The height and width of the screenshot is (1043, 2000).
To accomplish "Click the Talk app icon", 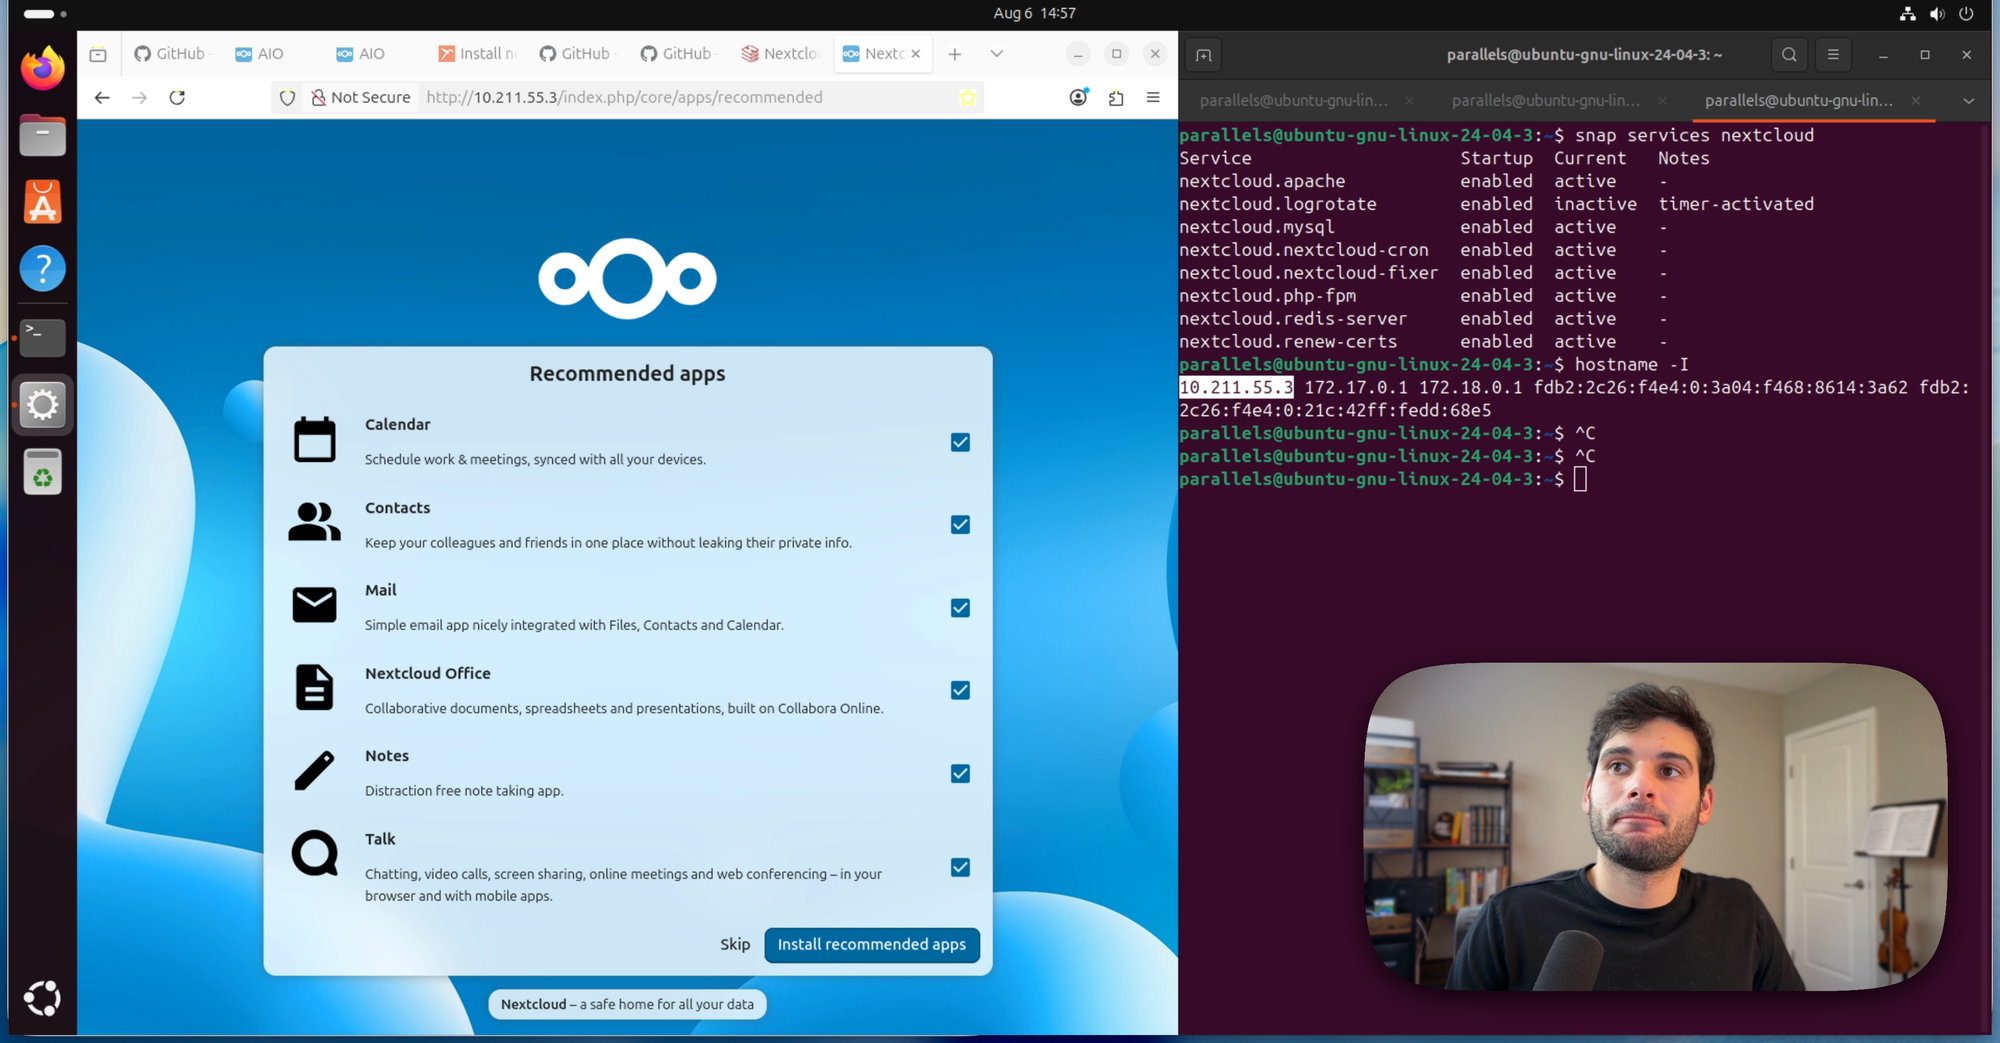I will point(314,854).
